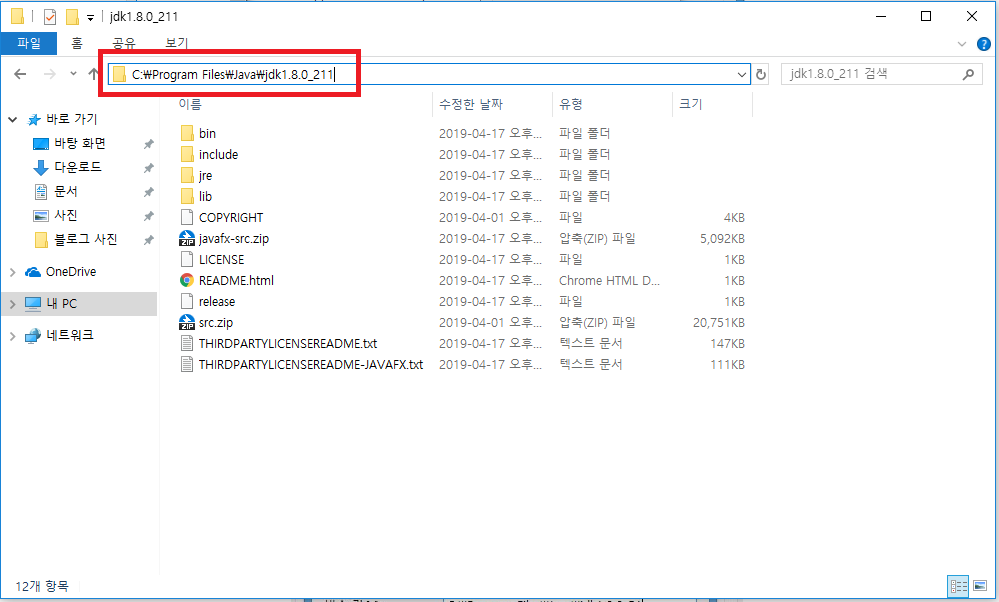Click the COPYRIGHT file icon
The height and width of the screenshot is (602, 999).
tap(187, 217)
